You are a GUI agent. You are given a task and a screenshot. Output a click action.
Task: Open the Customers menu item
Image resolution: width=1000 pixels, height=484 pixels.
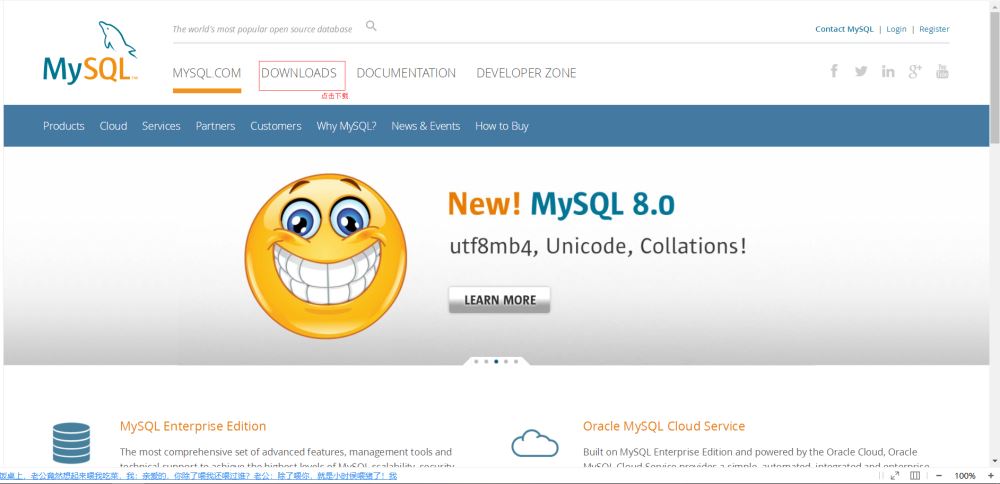pos(276,126)
